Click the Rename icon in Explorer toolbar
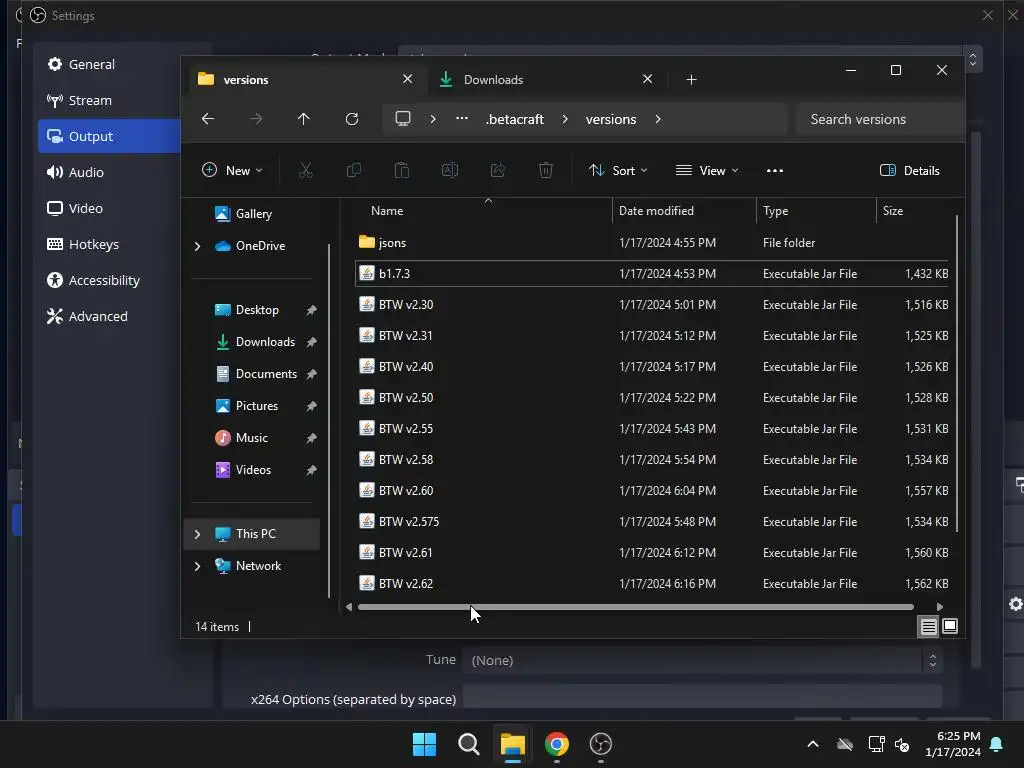1024x768 pixels. pos(449,170)
